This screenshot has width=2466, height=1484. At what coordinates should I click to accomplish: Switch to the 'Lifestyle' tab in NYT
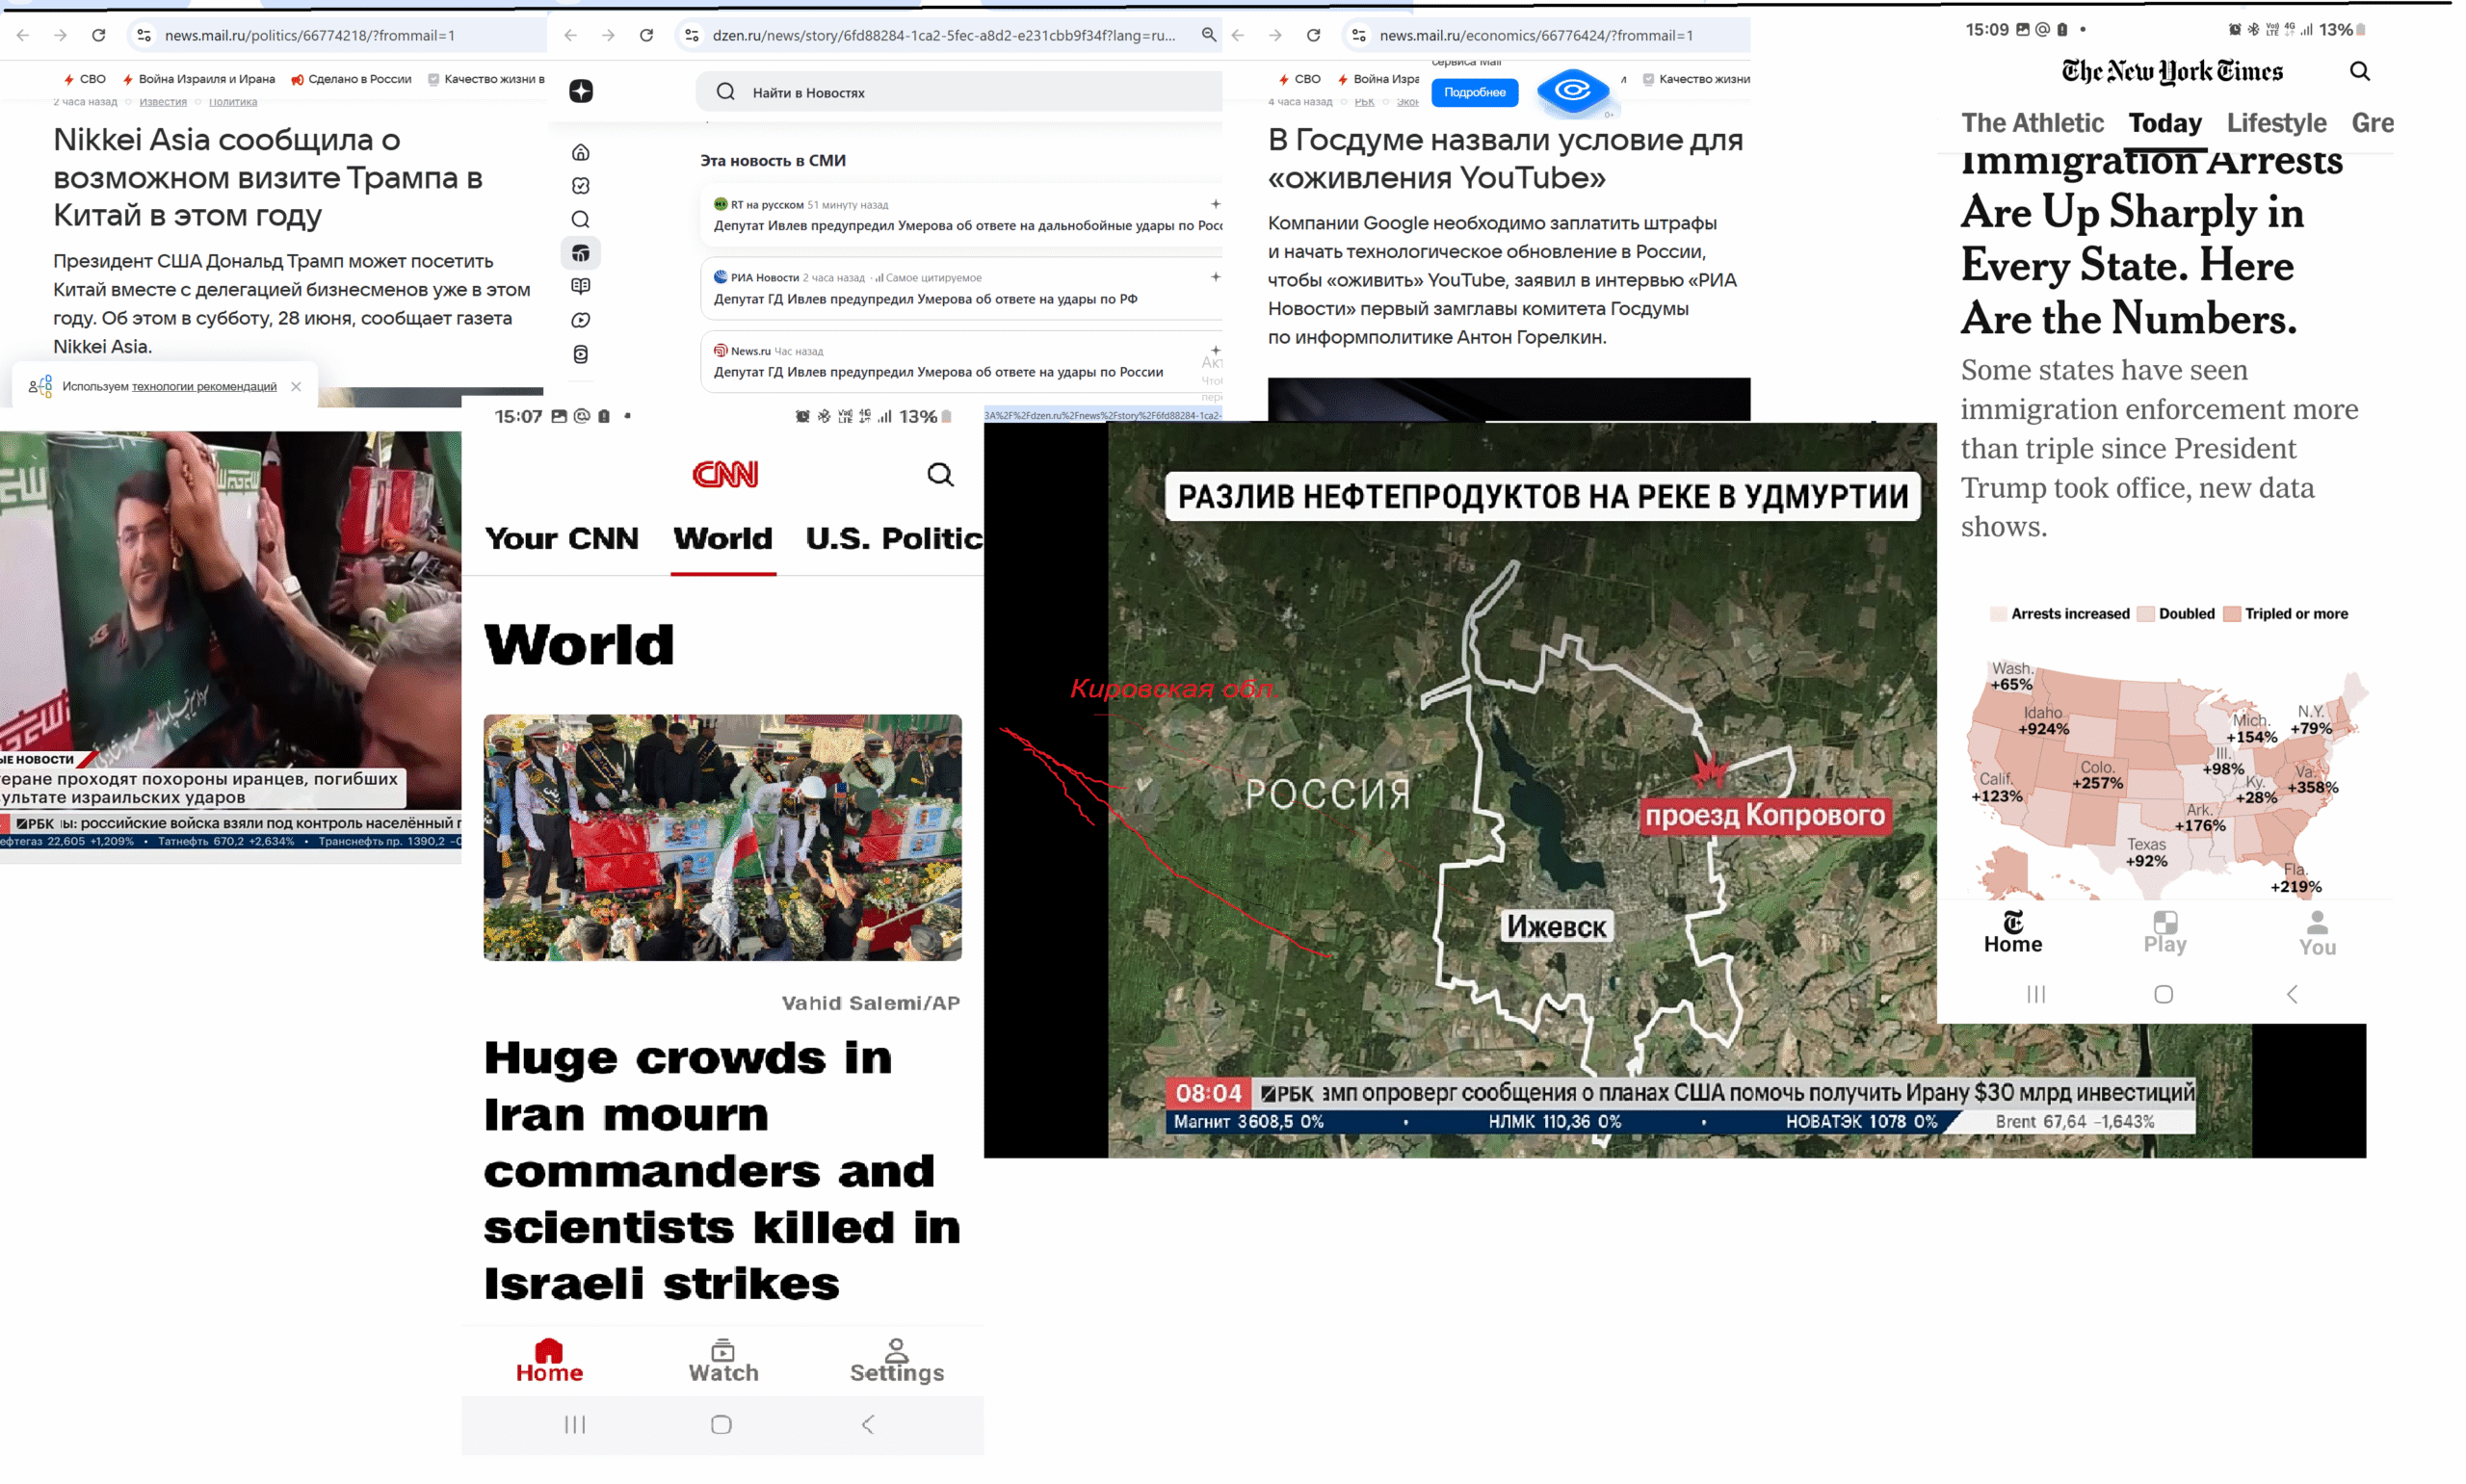[2276, 123]
